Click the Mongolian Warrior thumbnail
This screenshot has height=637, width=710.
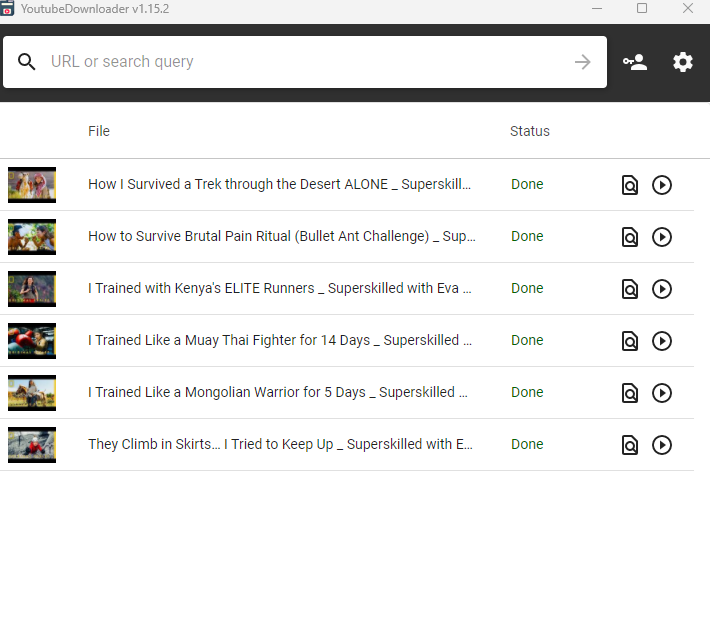[32, 393]
